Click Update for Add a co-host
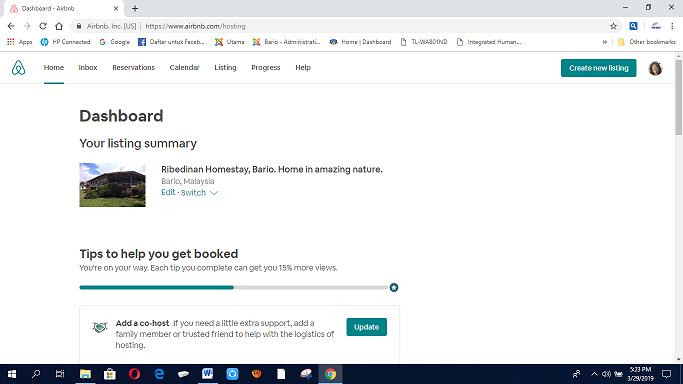 click(x=366, y=327)
